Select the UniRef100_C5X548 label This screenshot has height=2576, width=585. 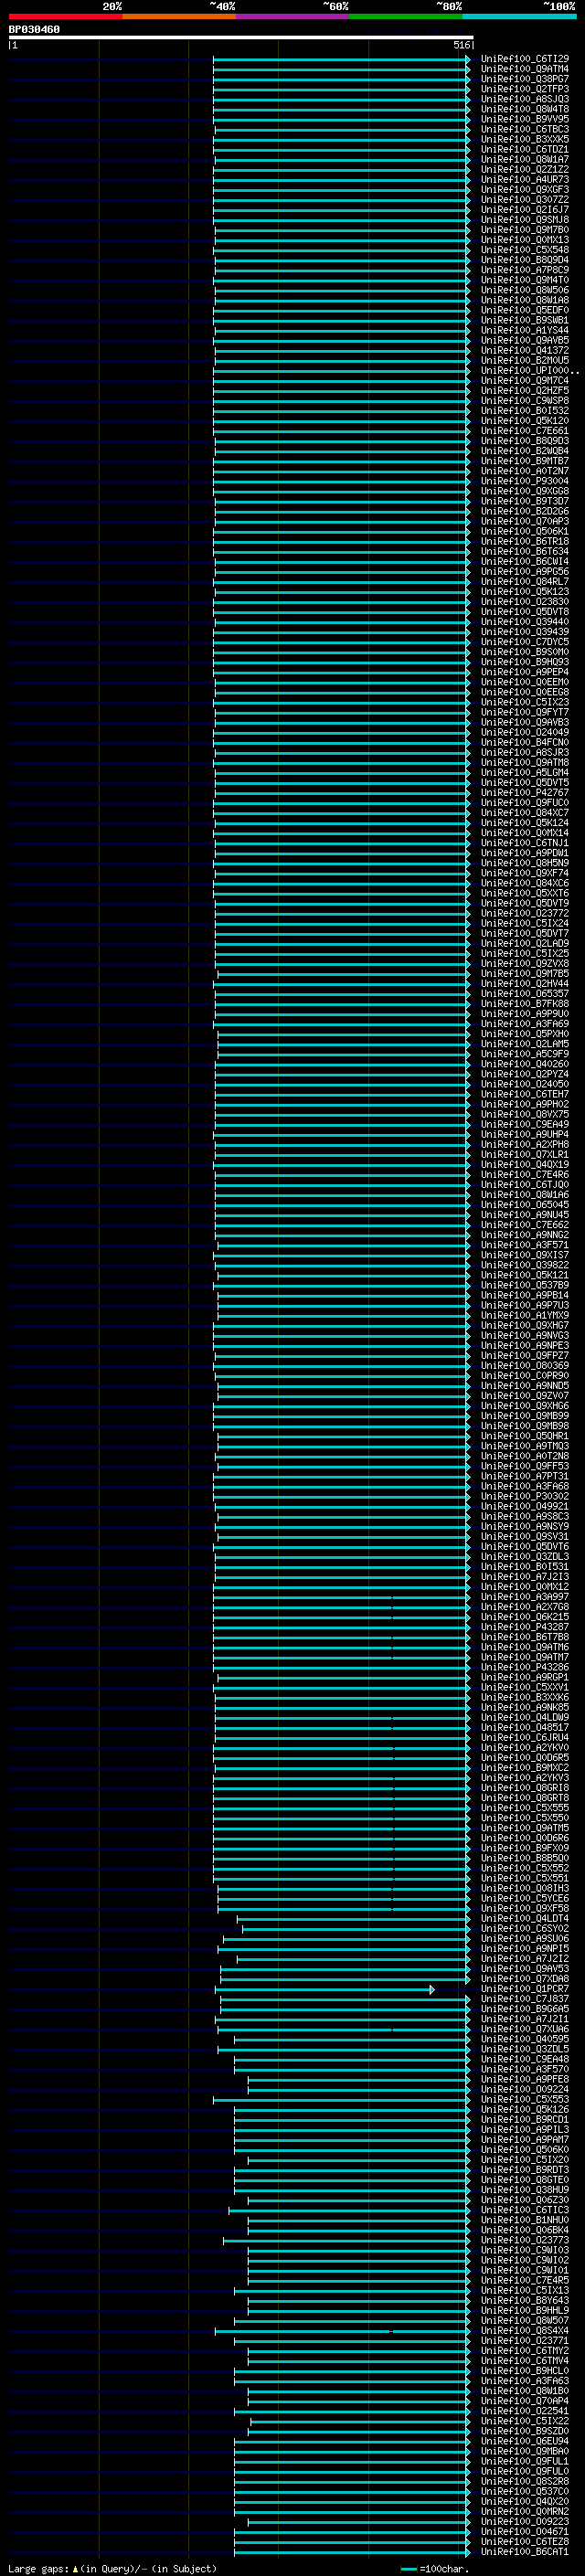click(525, 250)
